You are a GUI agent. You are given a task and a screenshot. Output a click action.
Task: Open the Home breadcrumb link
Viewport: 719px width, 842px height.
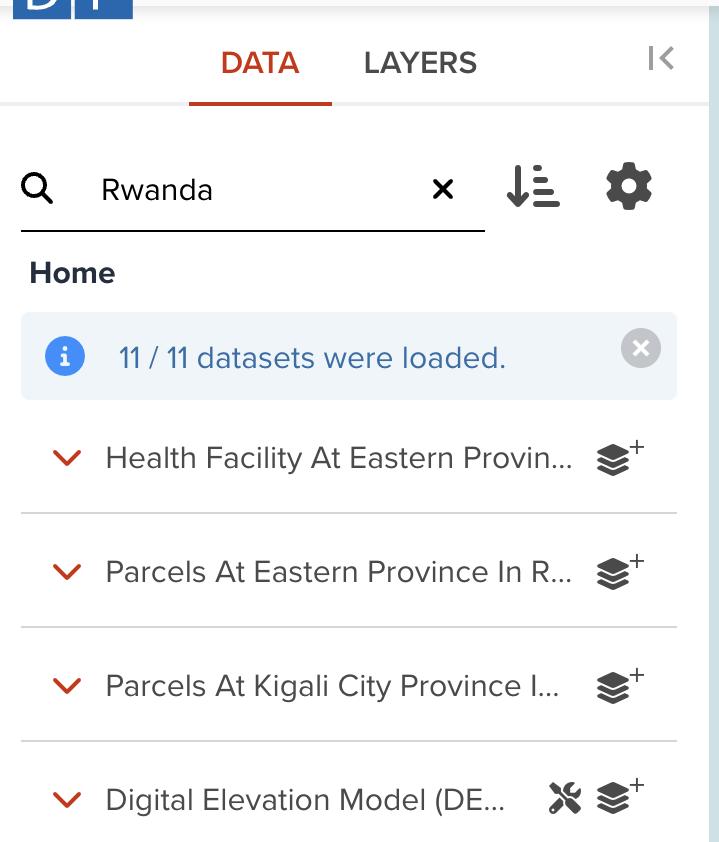(71, 273)
